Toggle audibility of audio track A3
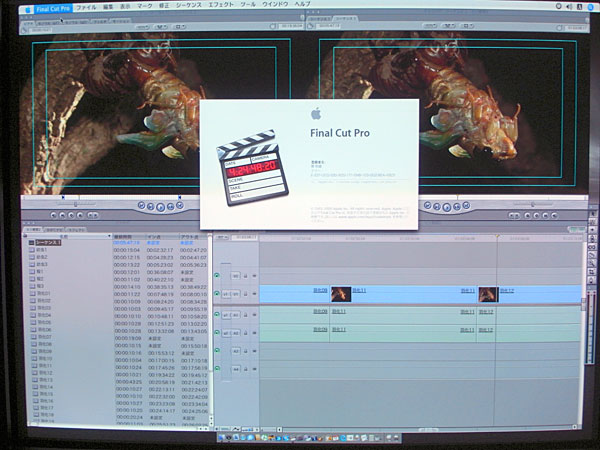Viewport: 600px width, 450px height. tap(217, 351)
